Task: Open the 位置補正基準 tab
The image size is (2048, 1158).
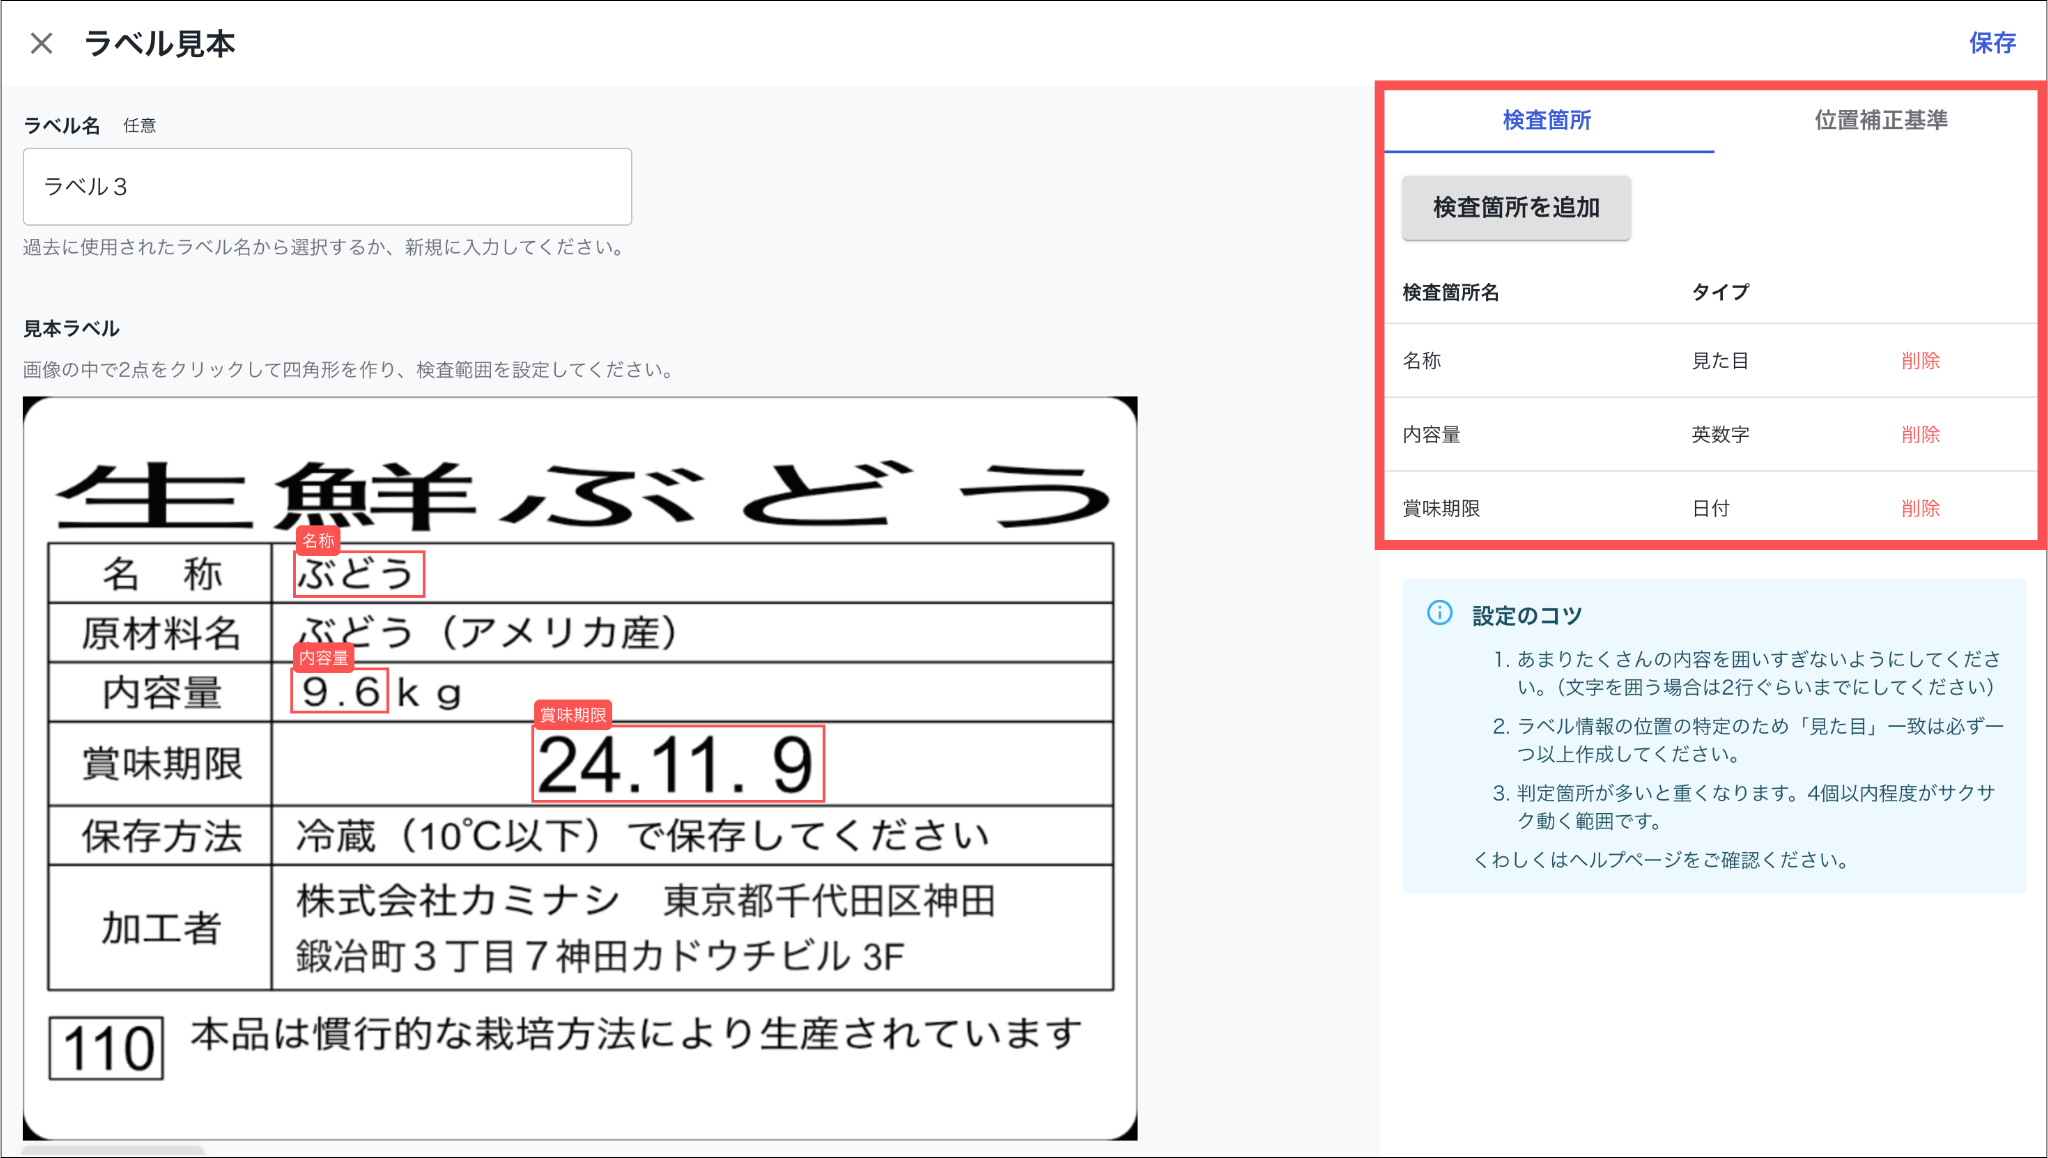Action: 1880,121
